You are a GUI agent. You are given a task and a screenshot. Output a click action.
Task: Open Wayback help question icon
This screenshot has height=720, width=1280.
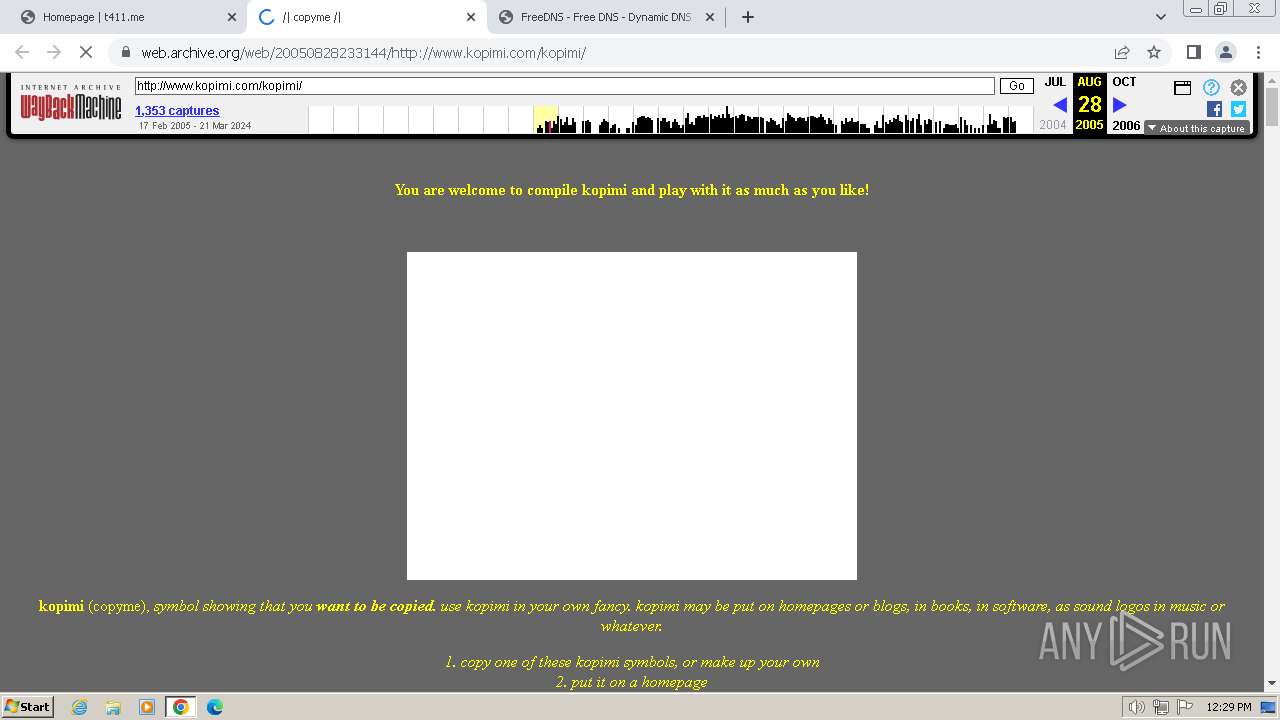click(1211, 87)
